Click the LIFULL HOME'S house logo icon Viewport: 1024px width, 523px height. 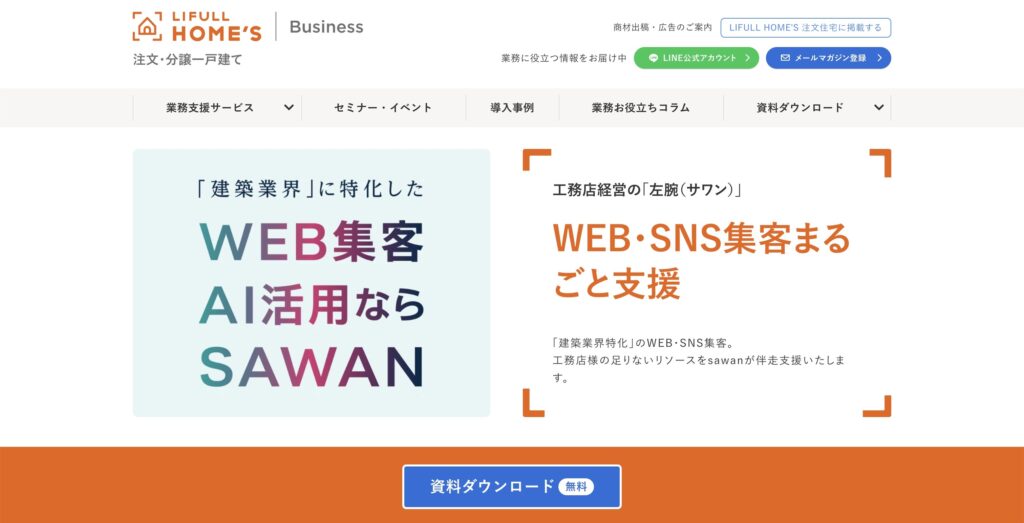pyautogui.click(x=147, y=27)
